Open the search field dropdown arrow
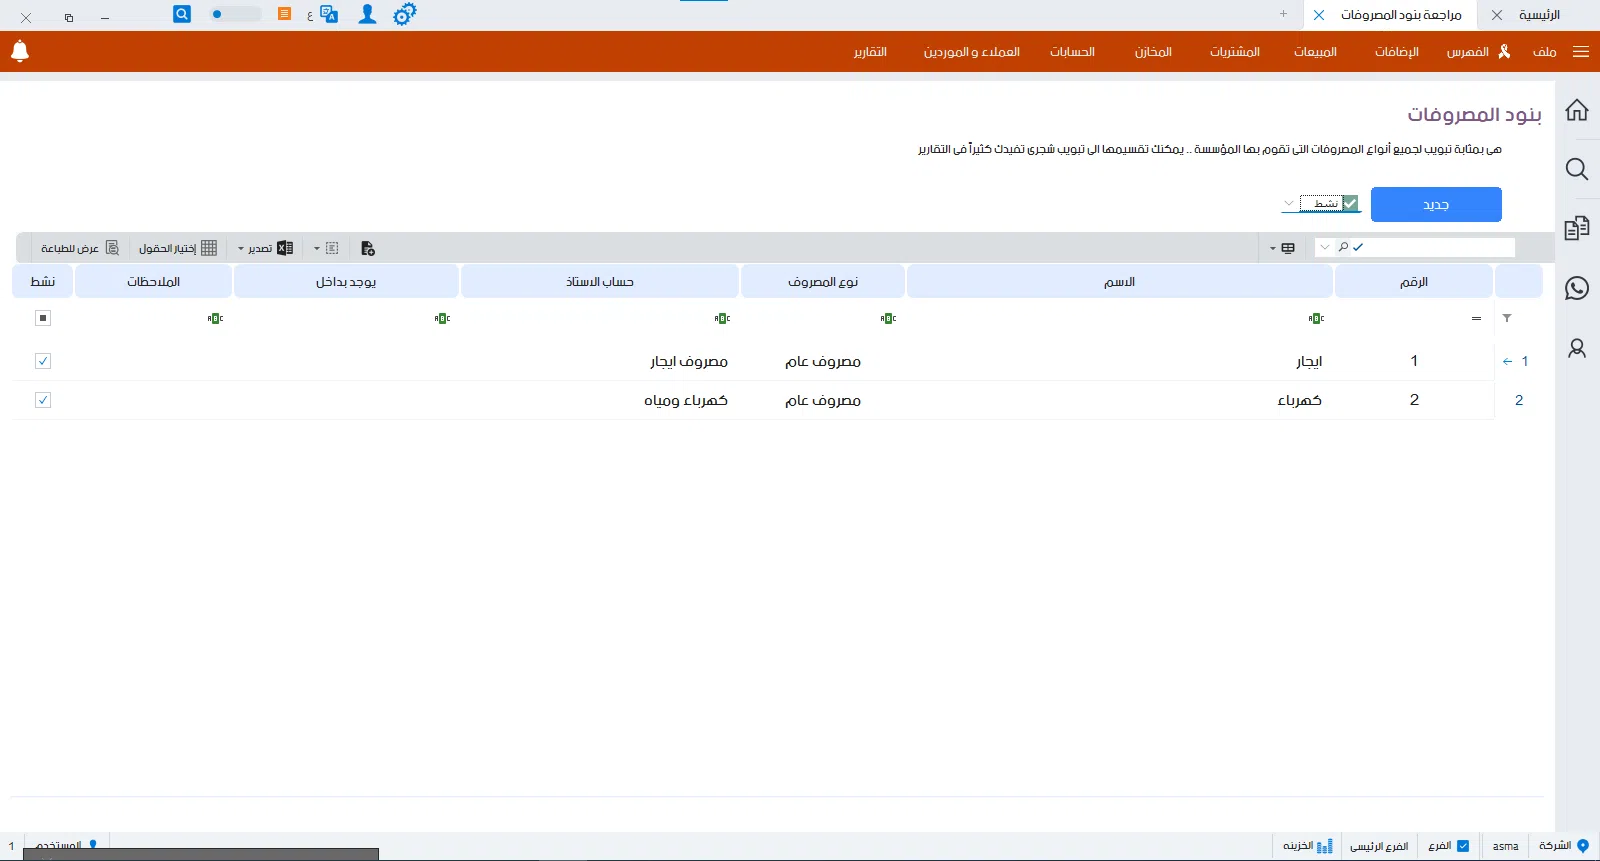Image resolution: width=1600 pixels, height=861 pixels. 1325,247
